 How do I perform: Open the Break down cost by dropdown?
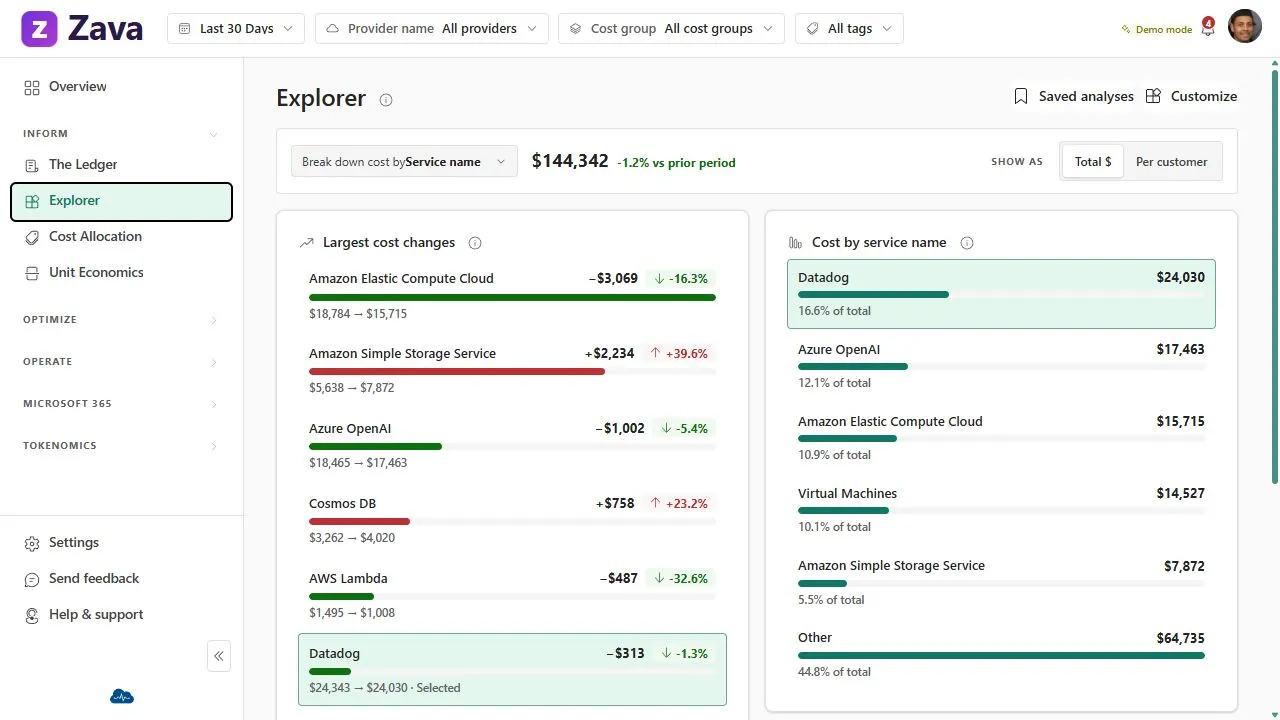pos(404,162)
